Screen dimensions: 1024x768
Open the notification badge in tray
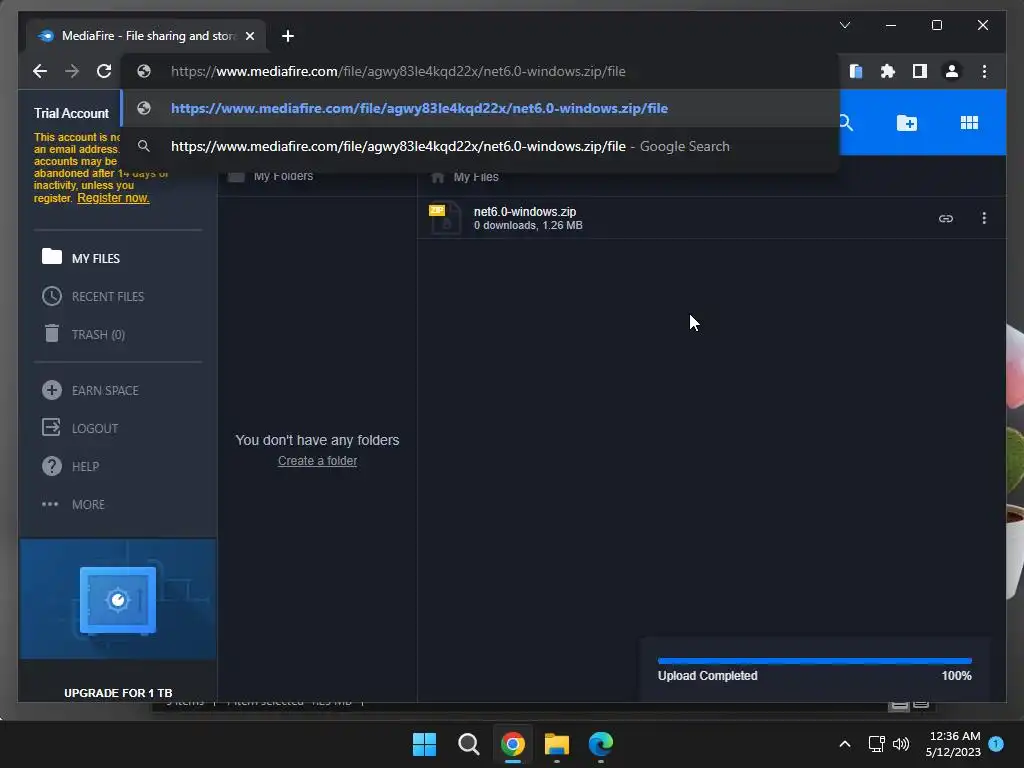pyautogui.click(x=996, y=744)
